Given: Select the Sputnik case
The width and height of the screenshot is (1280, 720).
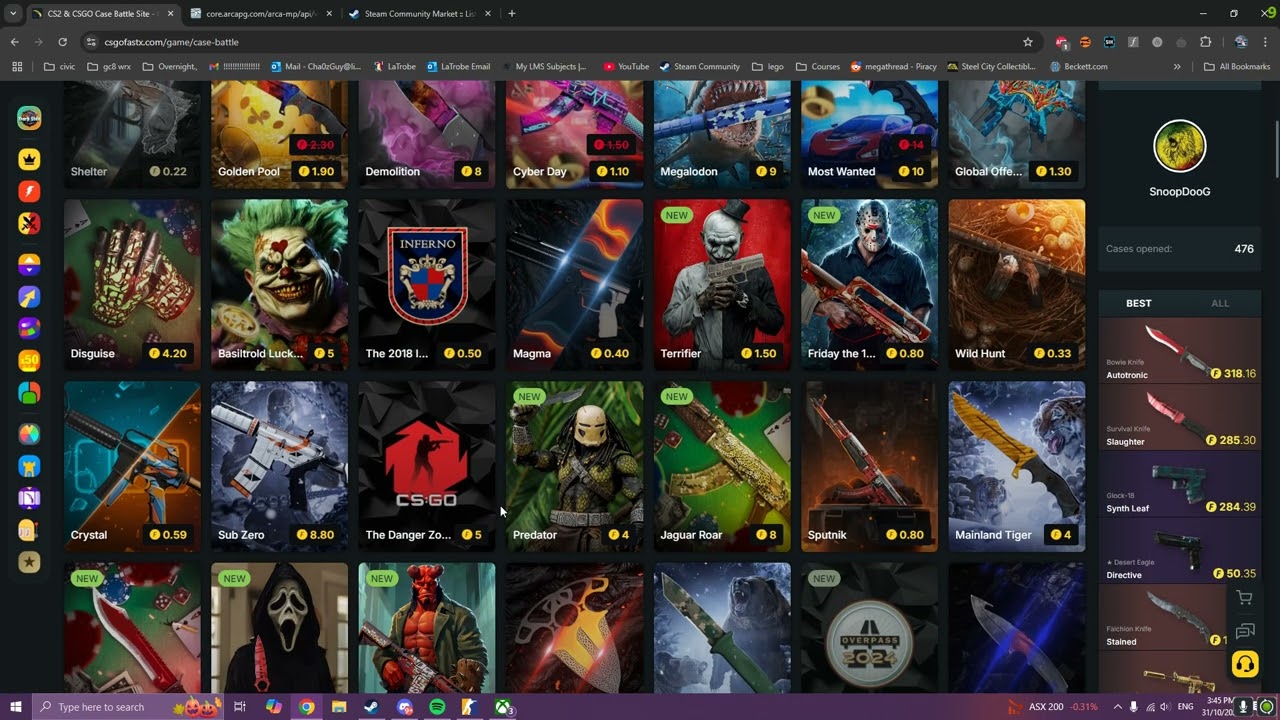Looking at the screenshot, I should [869, 466].
